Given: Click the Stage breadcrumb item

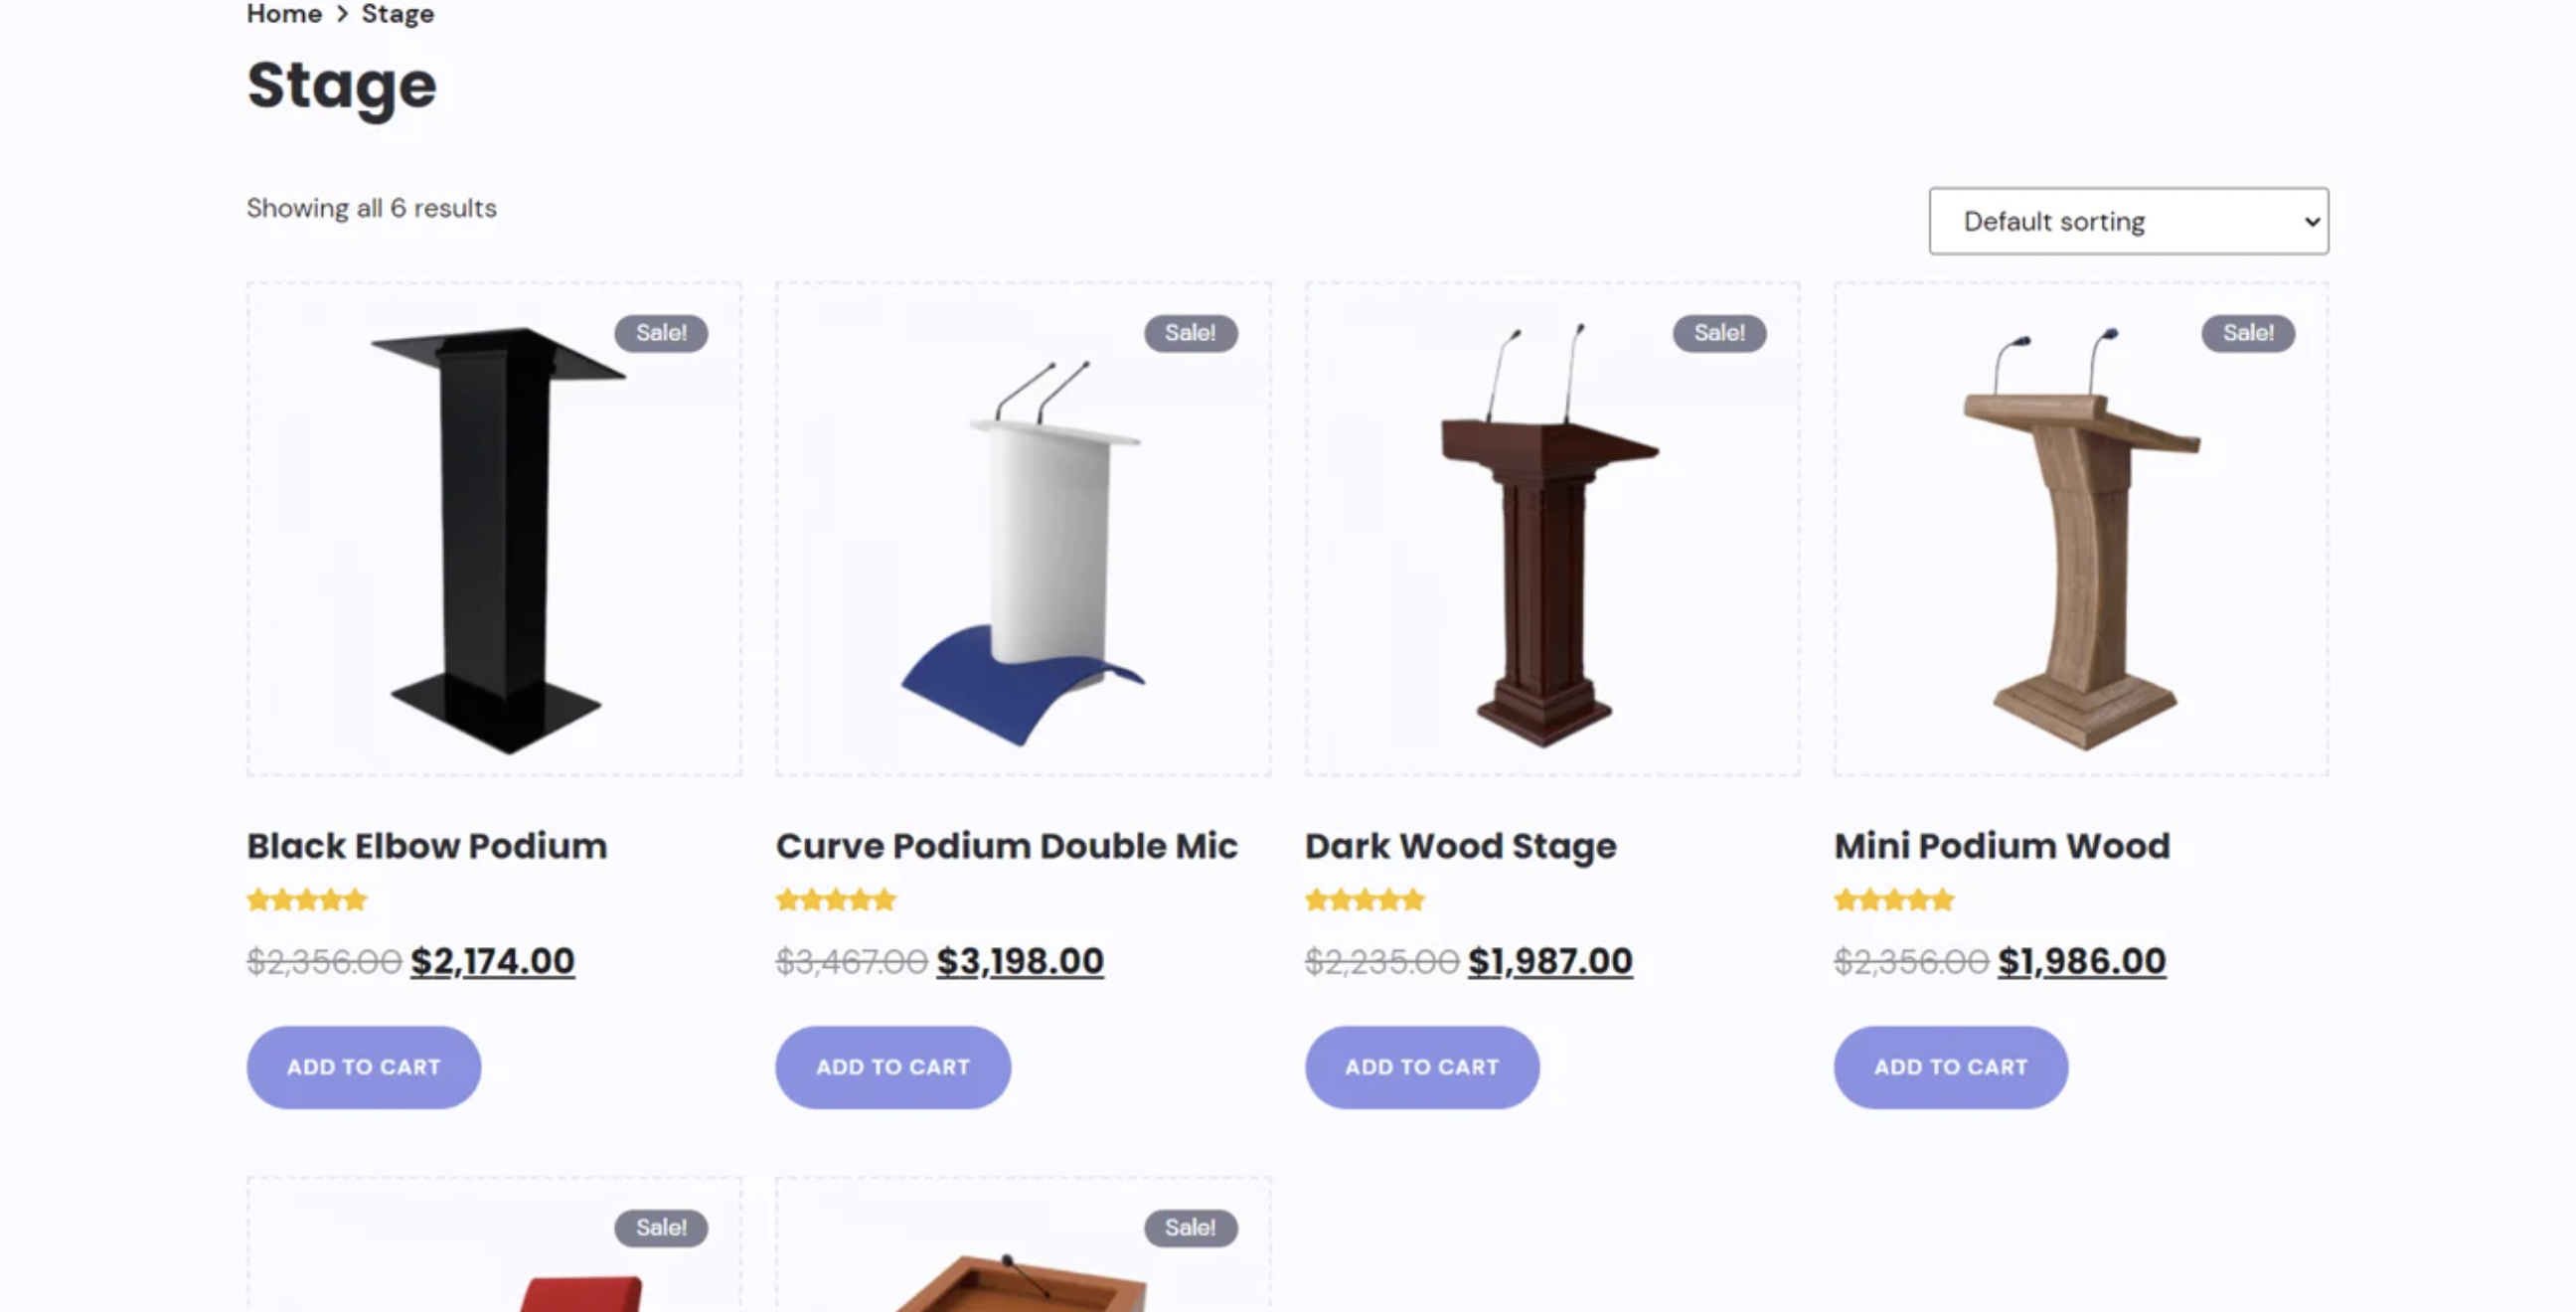Looking at the screenshot, I should pyautogui.click(x=397, y=13).
